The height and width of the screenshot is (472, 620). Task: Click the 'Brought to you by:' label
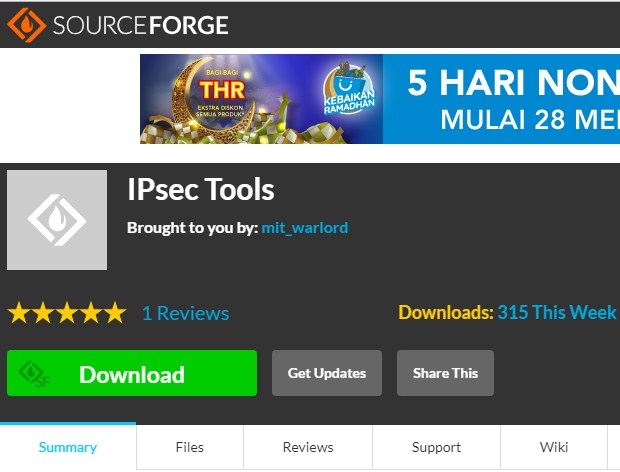coord(193,228)
